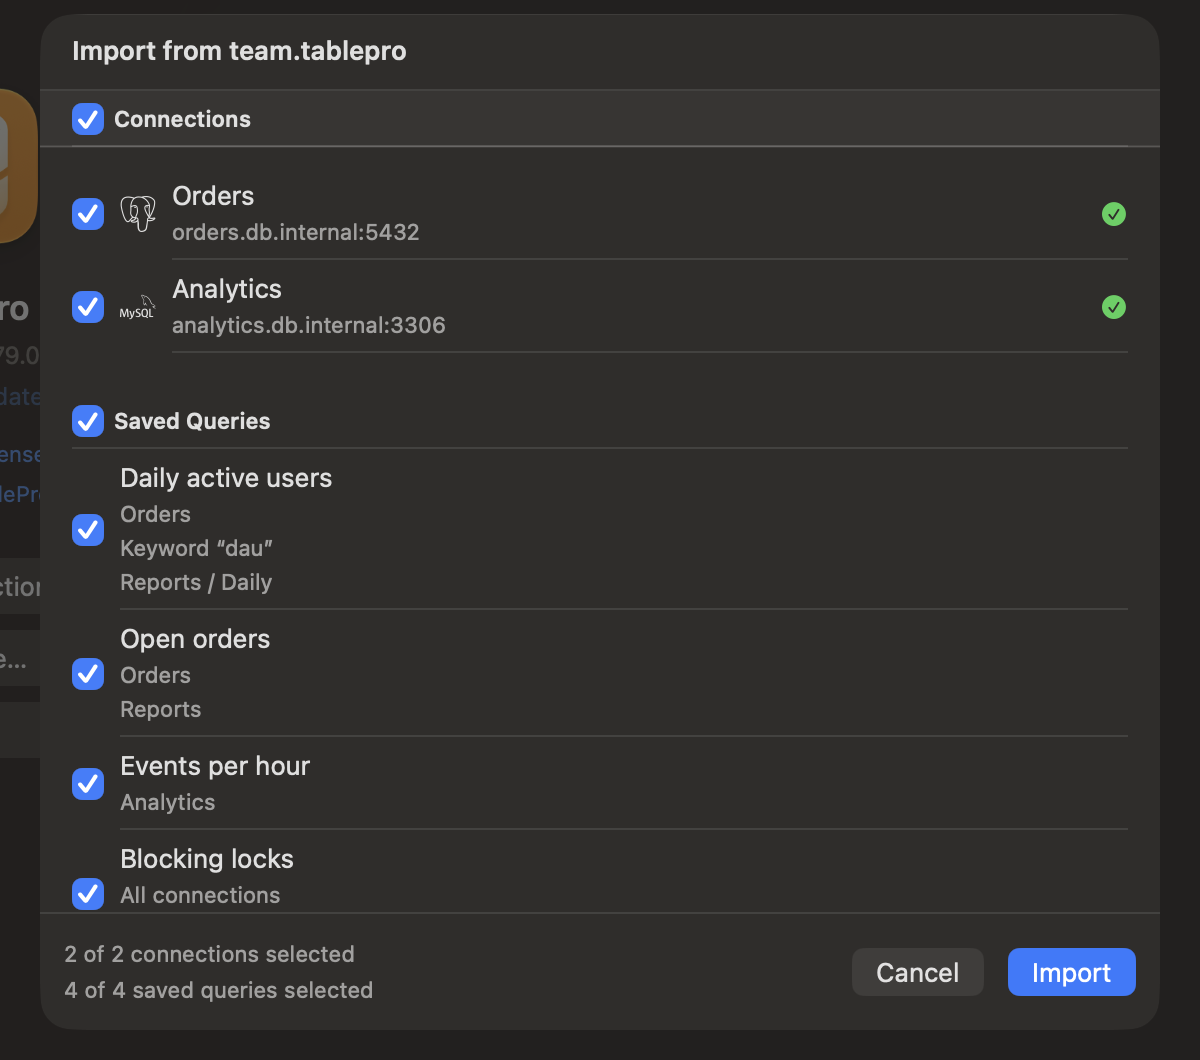This screenshot has height=1060, width=1200.
Task: Toggle the Analytics connection checkbox
Action: pyautogui.click(x=88, y=307)
